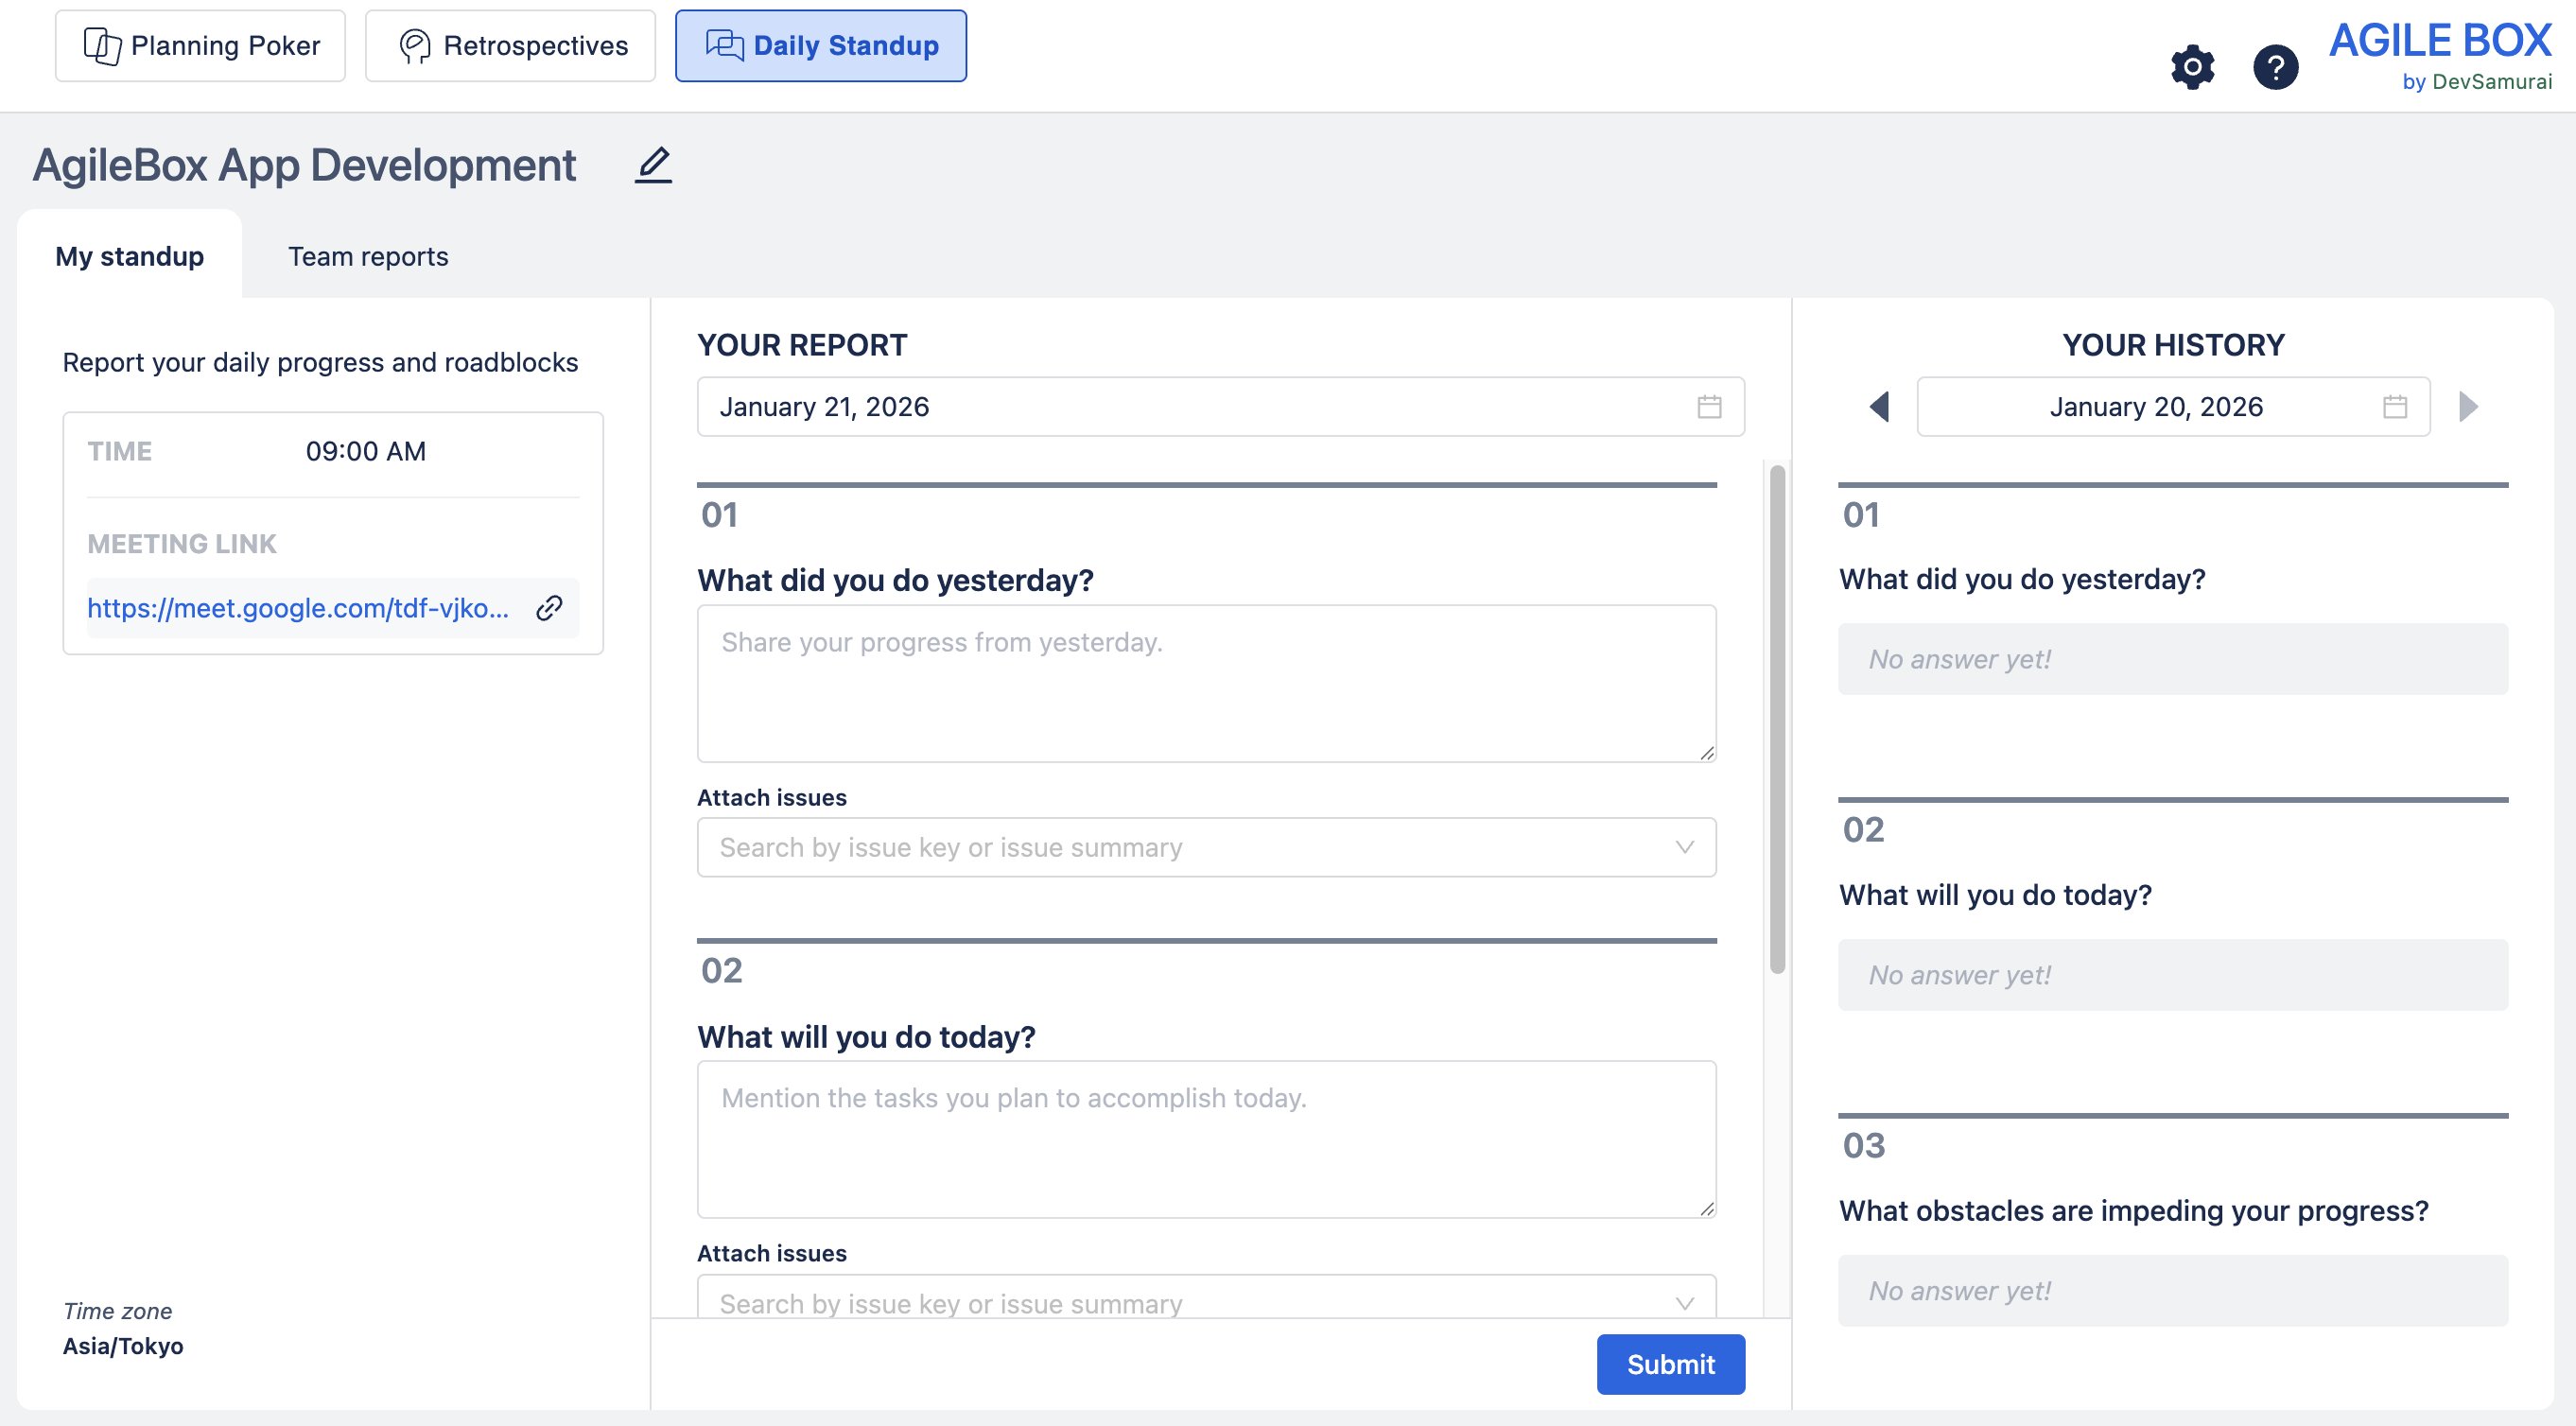The image size is (2576, 1426).
Task: Go to previous history day arrow
Action: [x=1879, y=407]
